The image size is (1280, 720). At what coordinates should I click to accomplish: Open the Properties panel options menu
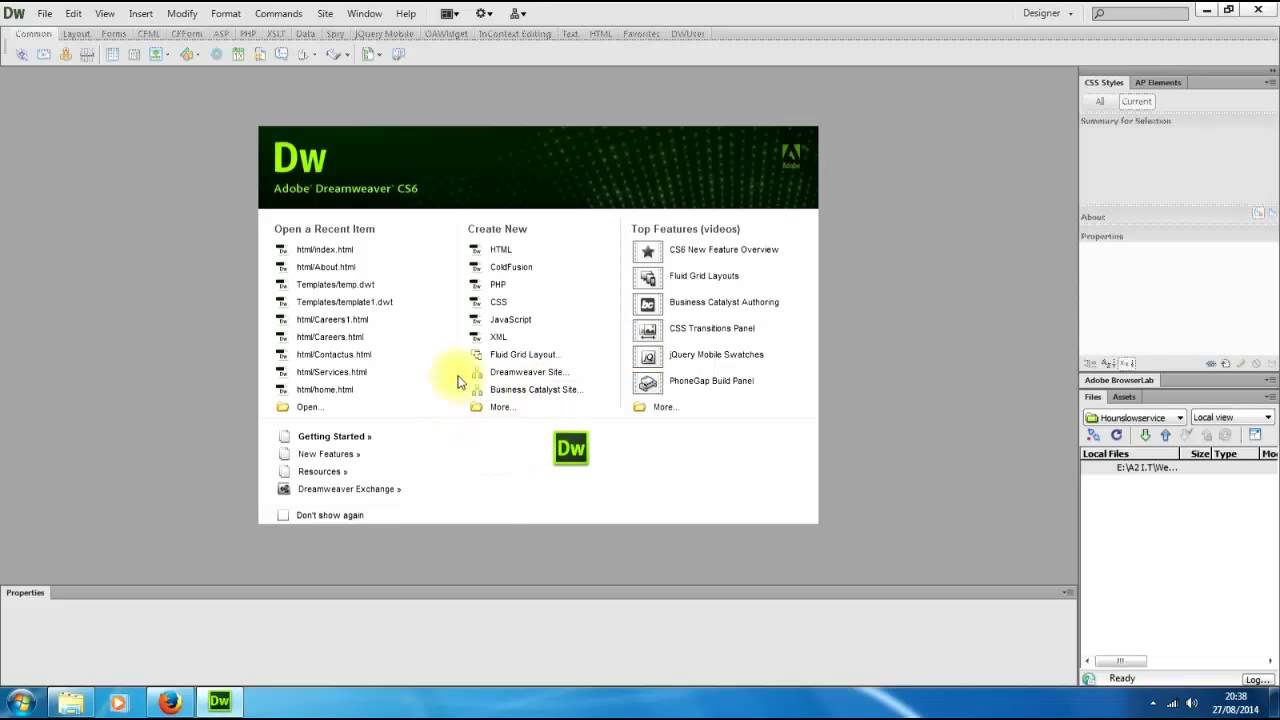coord(1068,592)
